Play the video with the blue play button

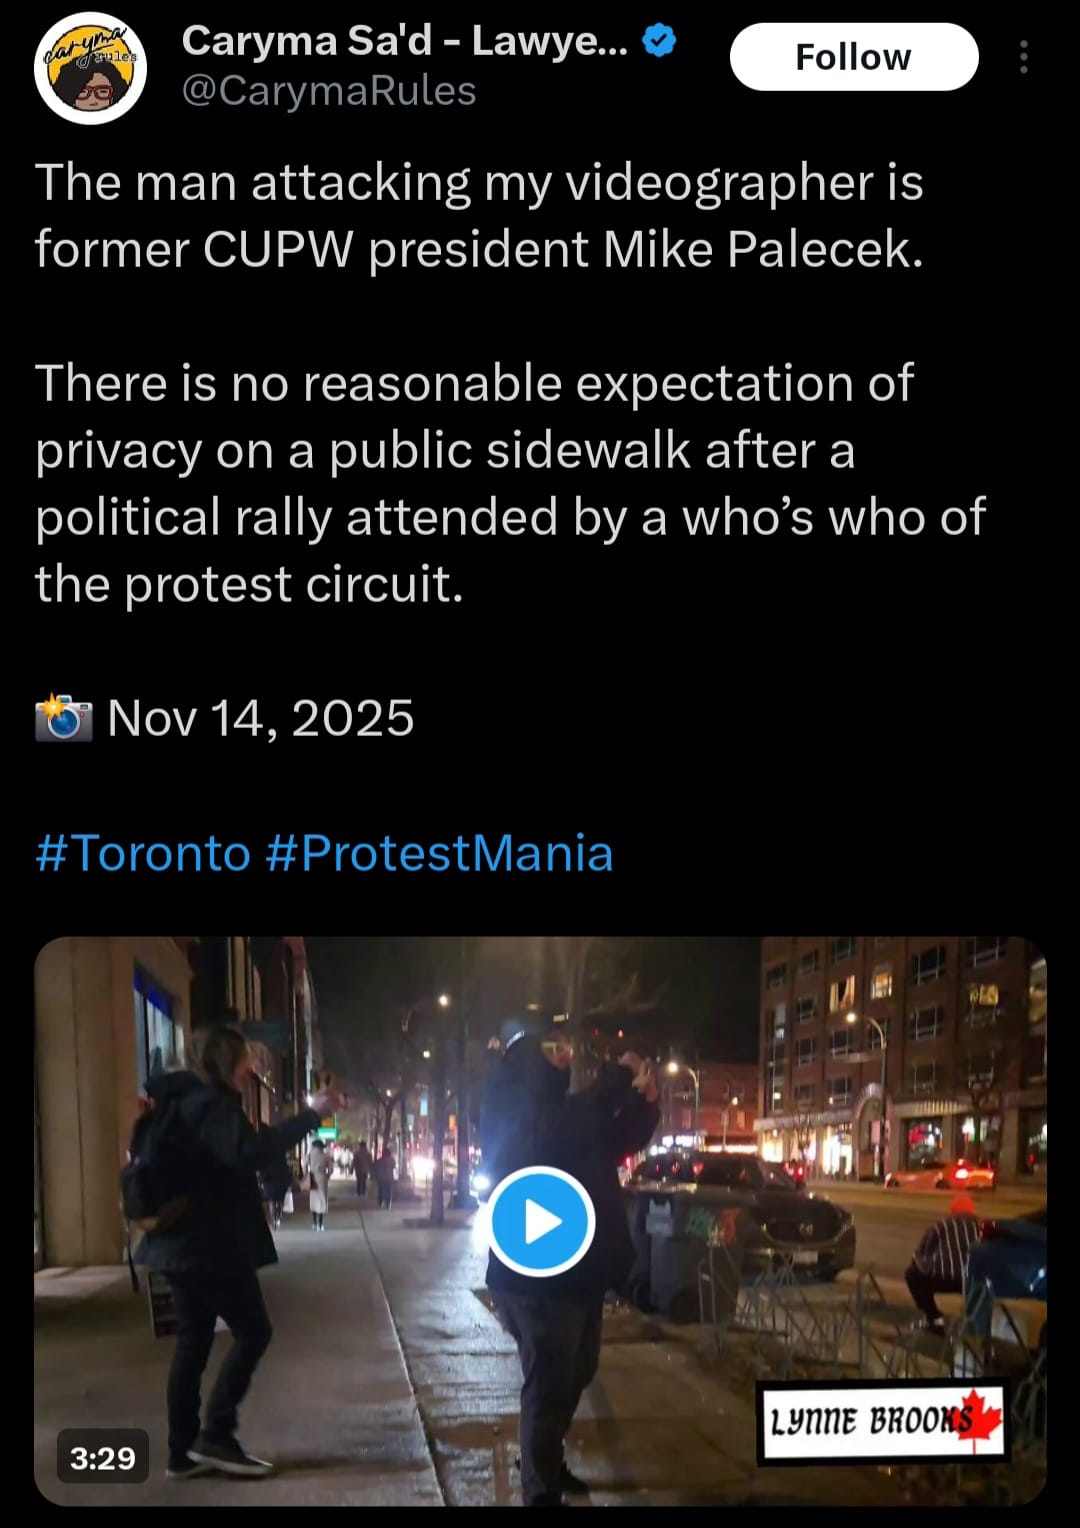[x=541, y=1221]
